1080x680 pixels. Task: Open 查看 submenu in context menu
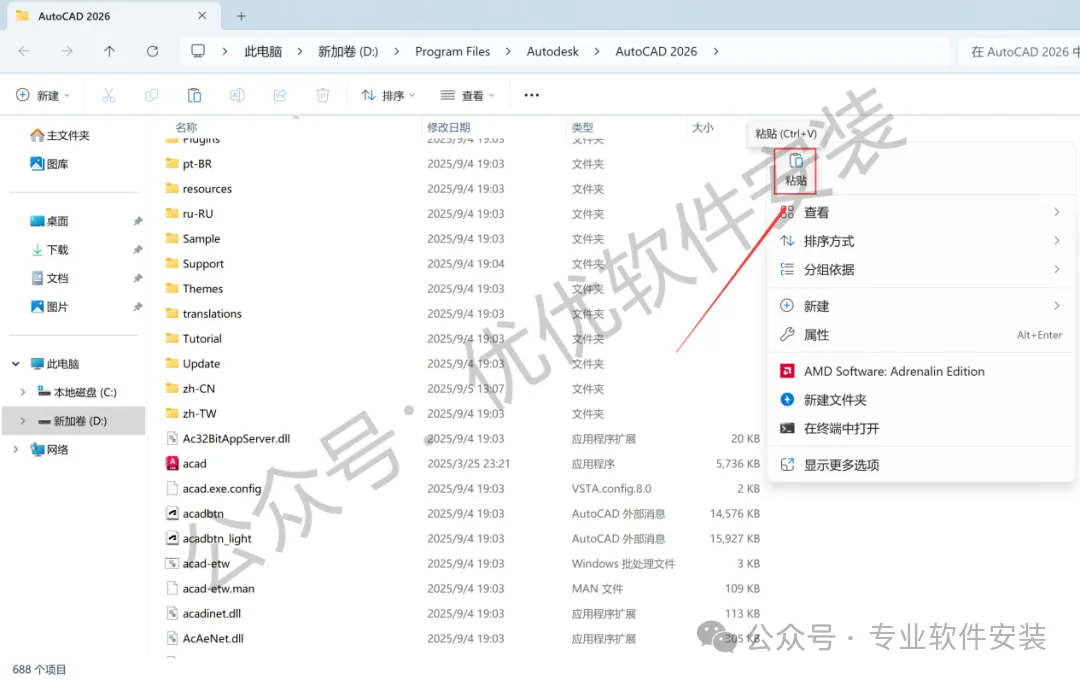coord(921,212)
